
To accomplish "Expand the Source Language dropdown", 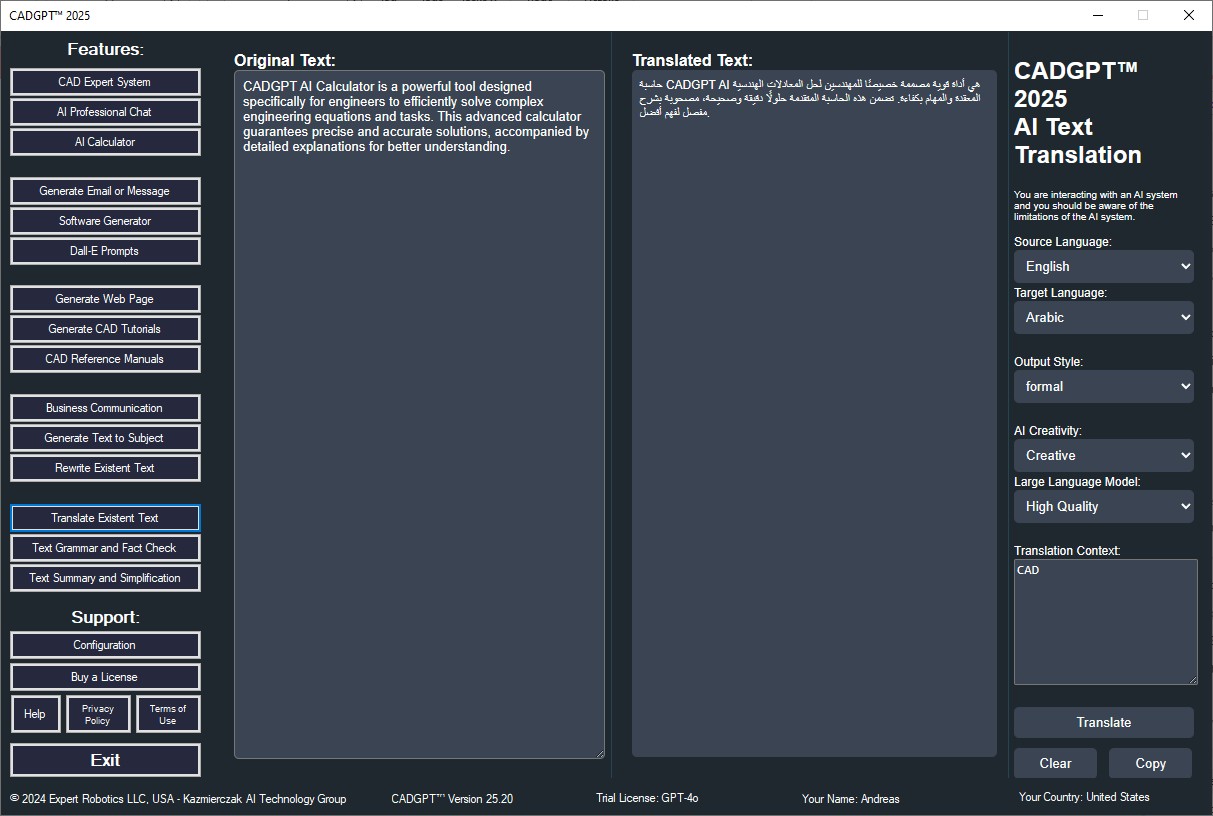I will (x=1104, y=266).
